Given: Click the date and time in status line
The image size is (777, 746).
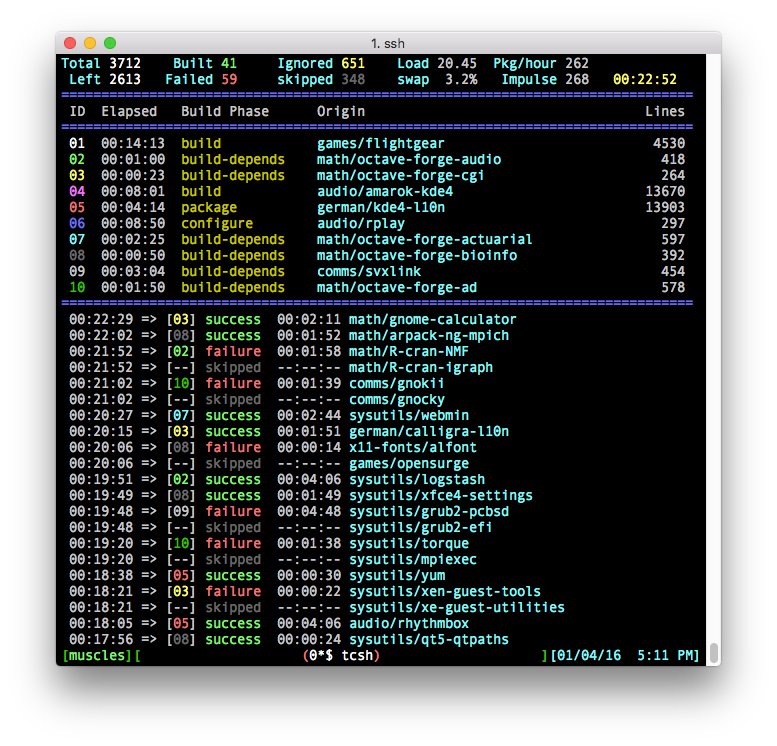Looking at the screenshot, I should point(624,655).
